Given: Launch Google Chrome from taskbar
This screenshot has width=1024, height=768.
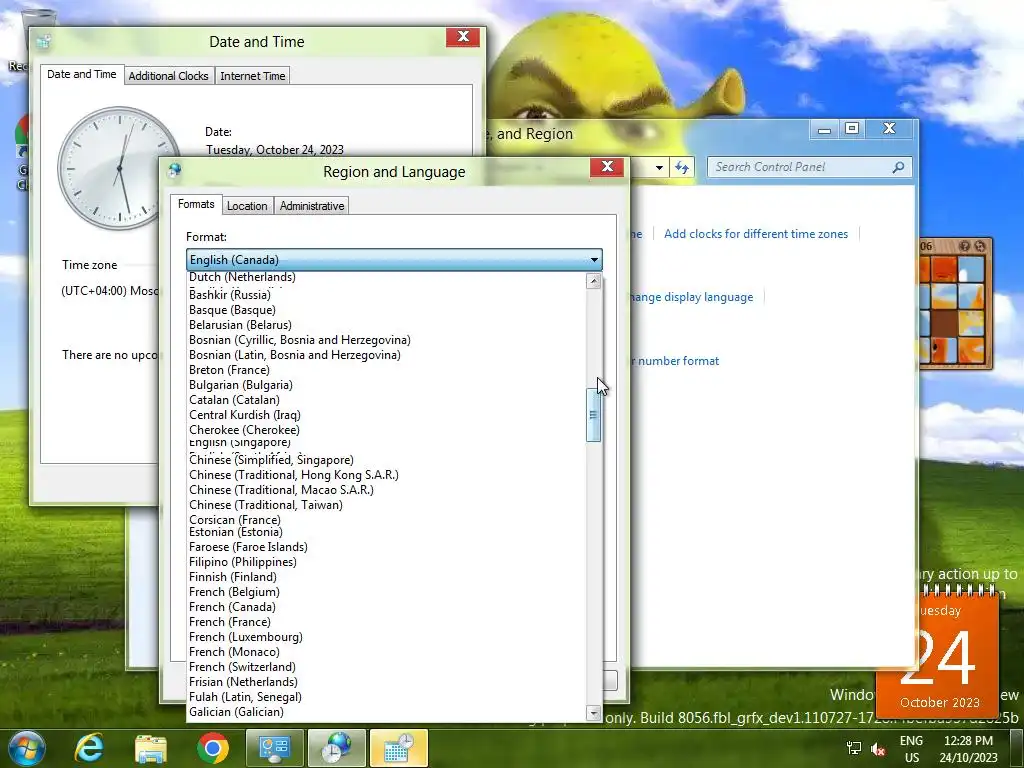Looking at the screenshot, I should click(213, 748).
